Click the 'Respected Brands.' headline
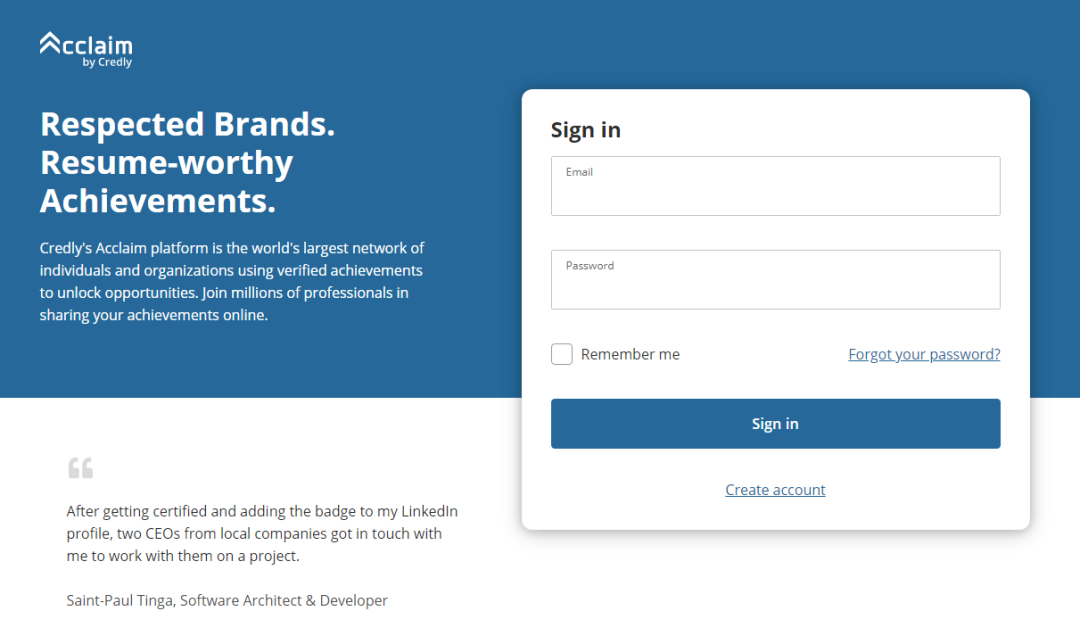This screenshot has height=636, width=1080. pyautogui.click(x=187, y=125)
